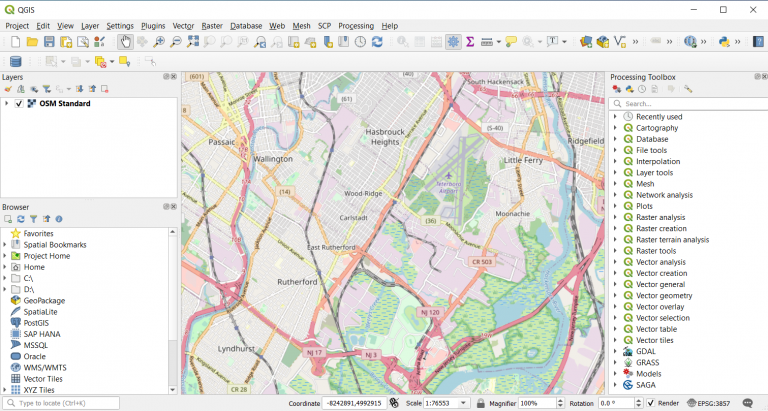The width and height of the screenshot is (768, 411).
Task: Toggle extents display next to coordinate field
Action: tap(394, 403)
